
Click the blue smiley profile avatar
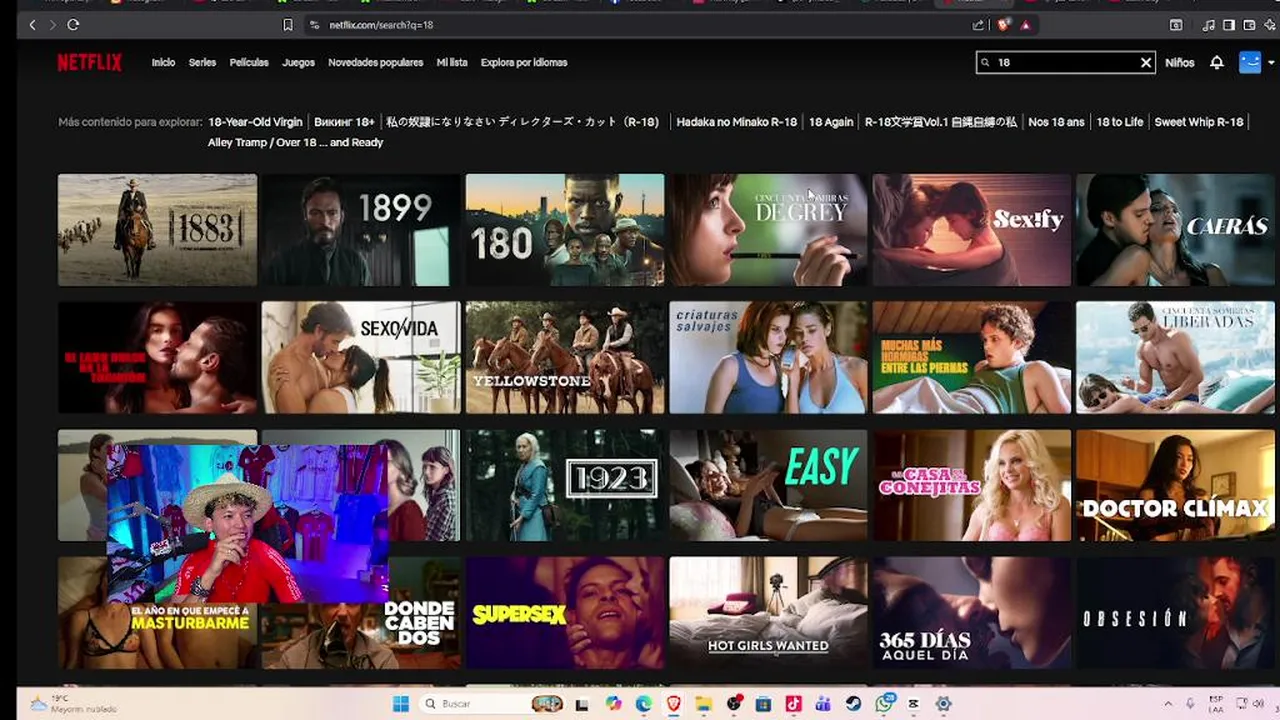pyautogui.click(x=1250, y=62)
